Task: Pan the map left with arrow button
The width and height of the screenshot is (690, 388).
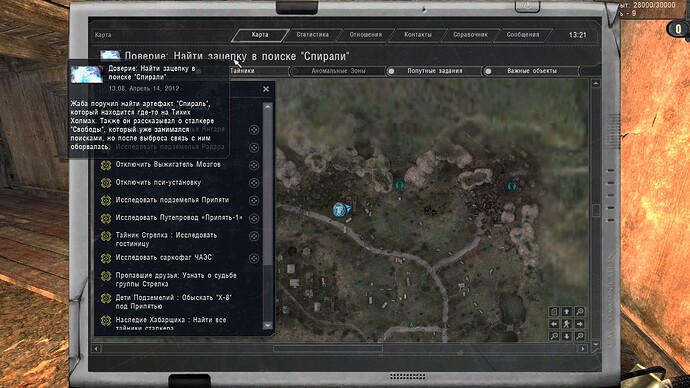Action: pyautogui.click(x=554, y=324)
